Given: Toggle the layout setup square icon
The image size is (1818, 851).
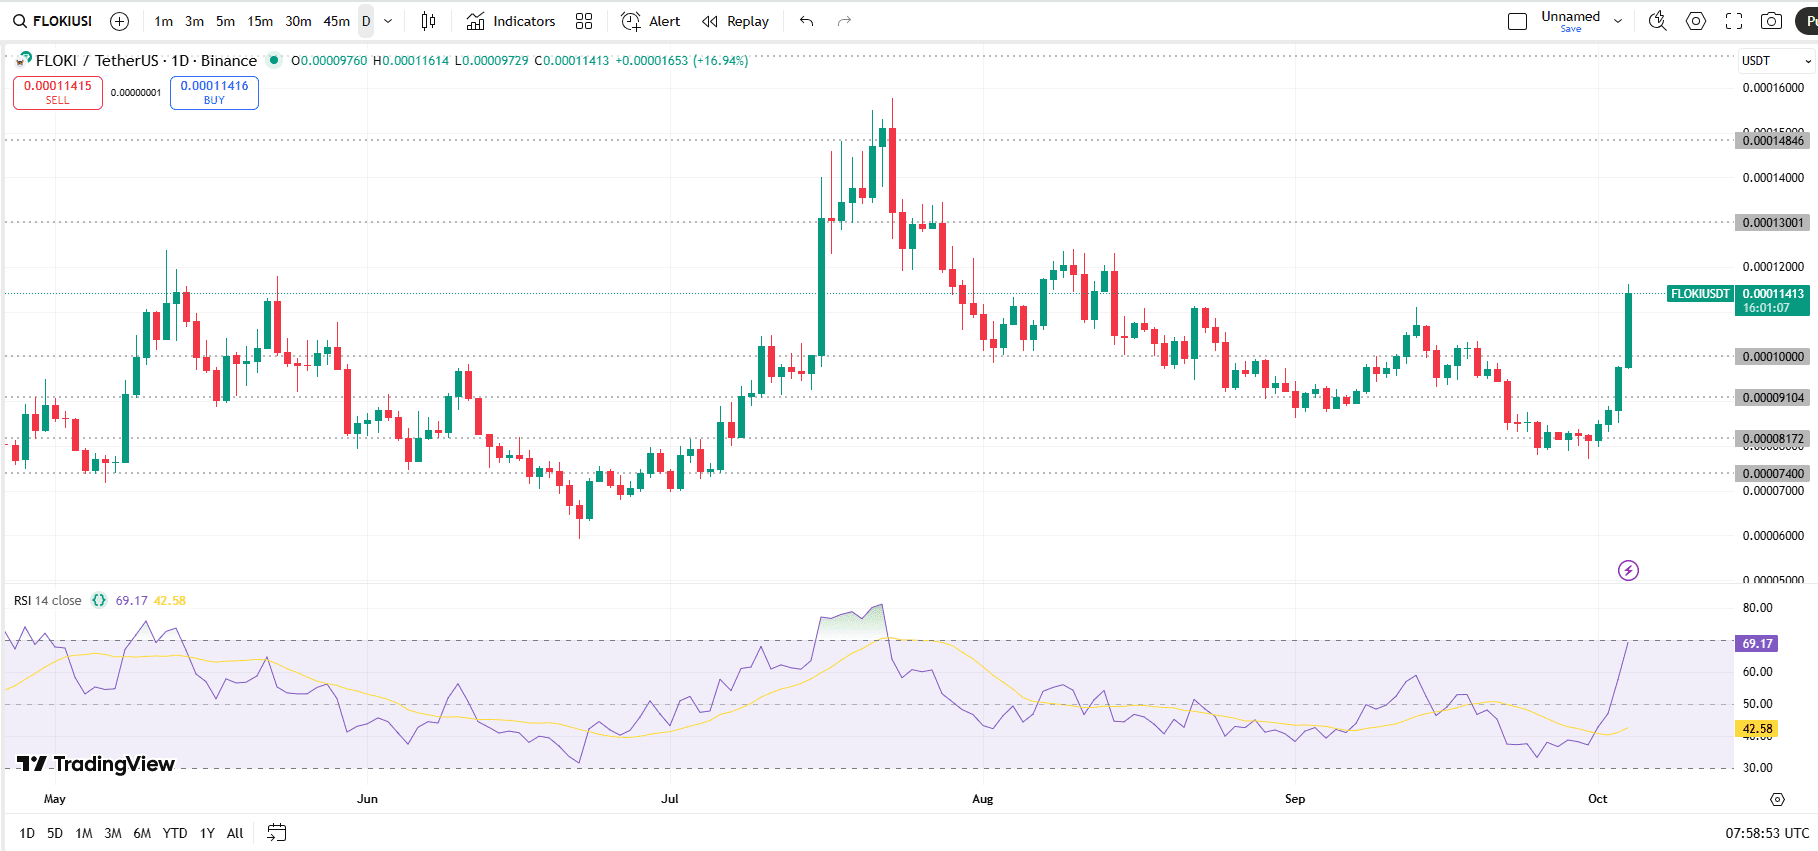Looking at the screenshot, I should point(1517,21).
